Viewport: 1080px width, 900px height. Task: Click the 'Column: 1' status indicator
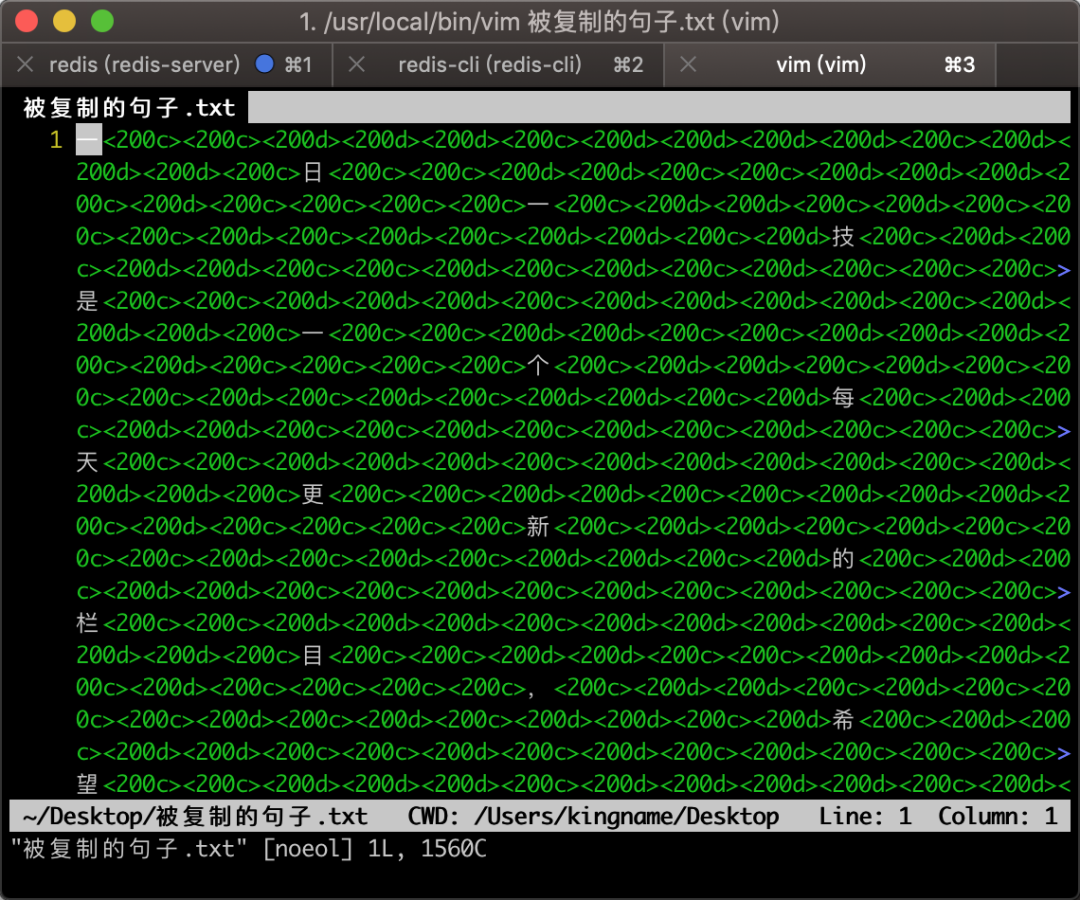(x=997, y=817)
